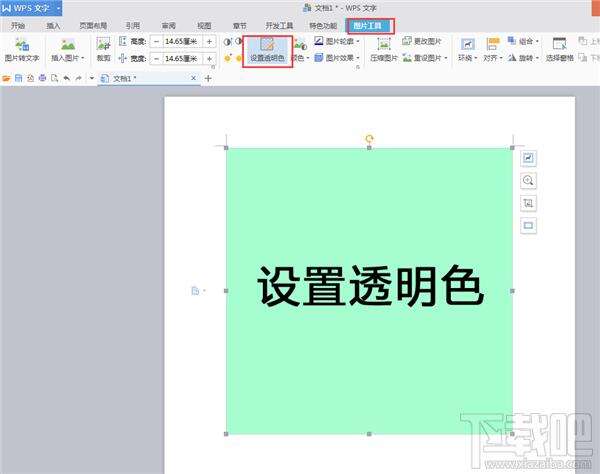
Task: Switch to the 章节 tab
Action: pyautogui.click(x=240, y=26)
